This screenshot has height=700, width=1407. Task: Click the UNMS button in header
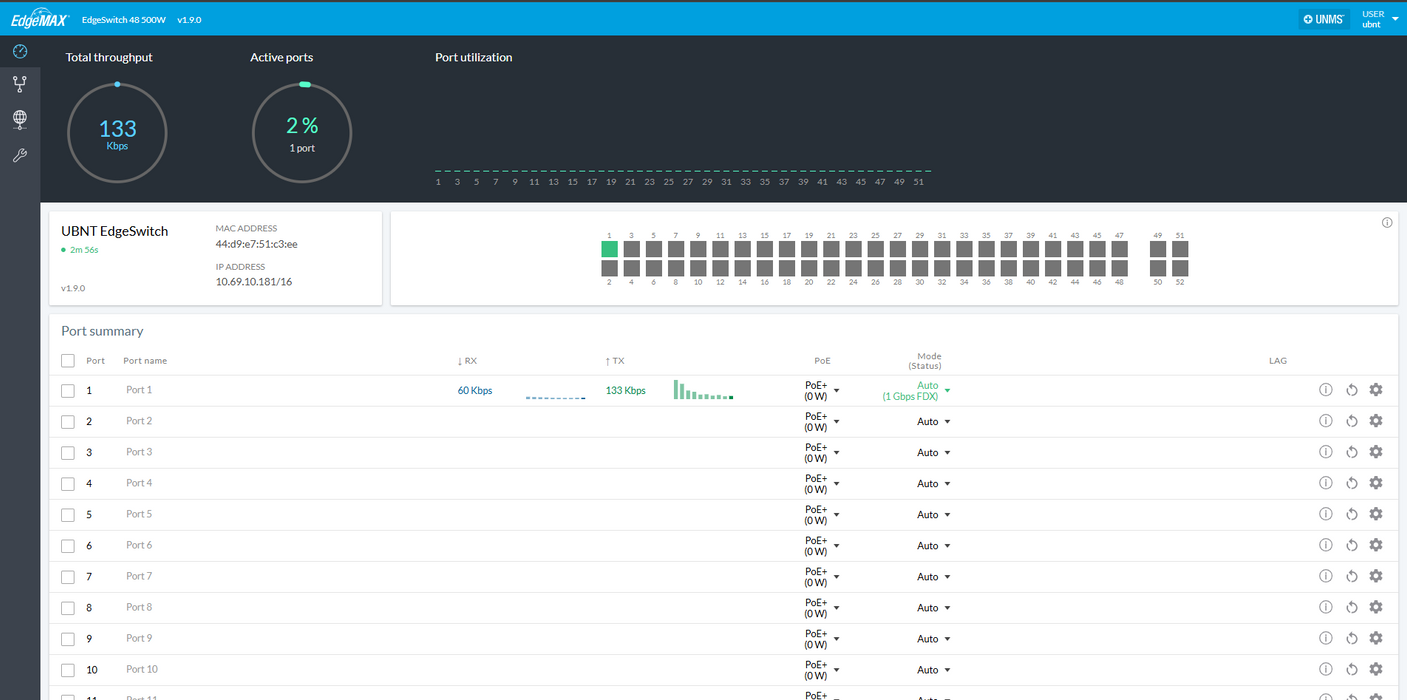(x=1324, y=19)
